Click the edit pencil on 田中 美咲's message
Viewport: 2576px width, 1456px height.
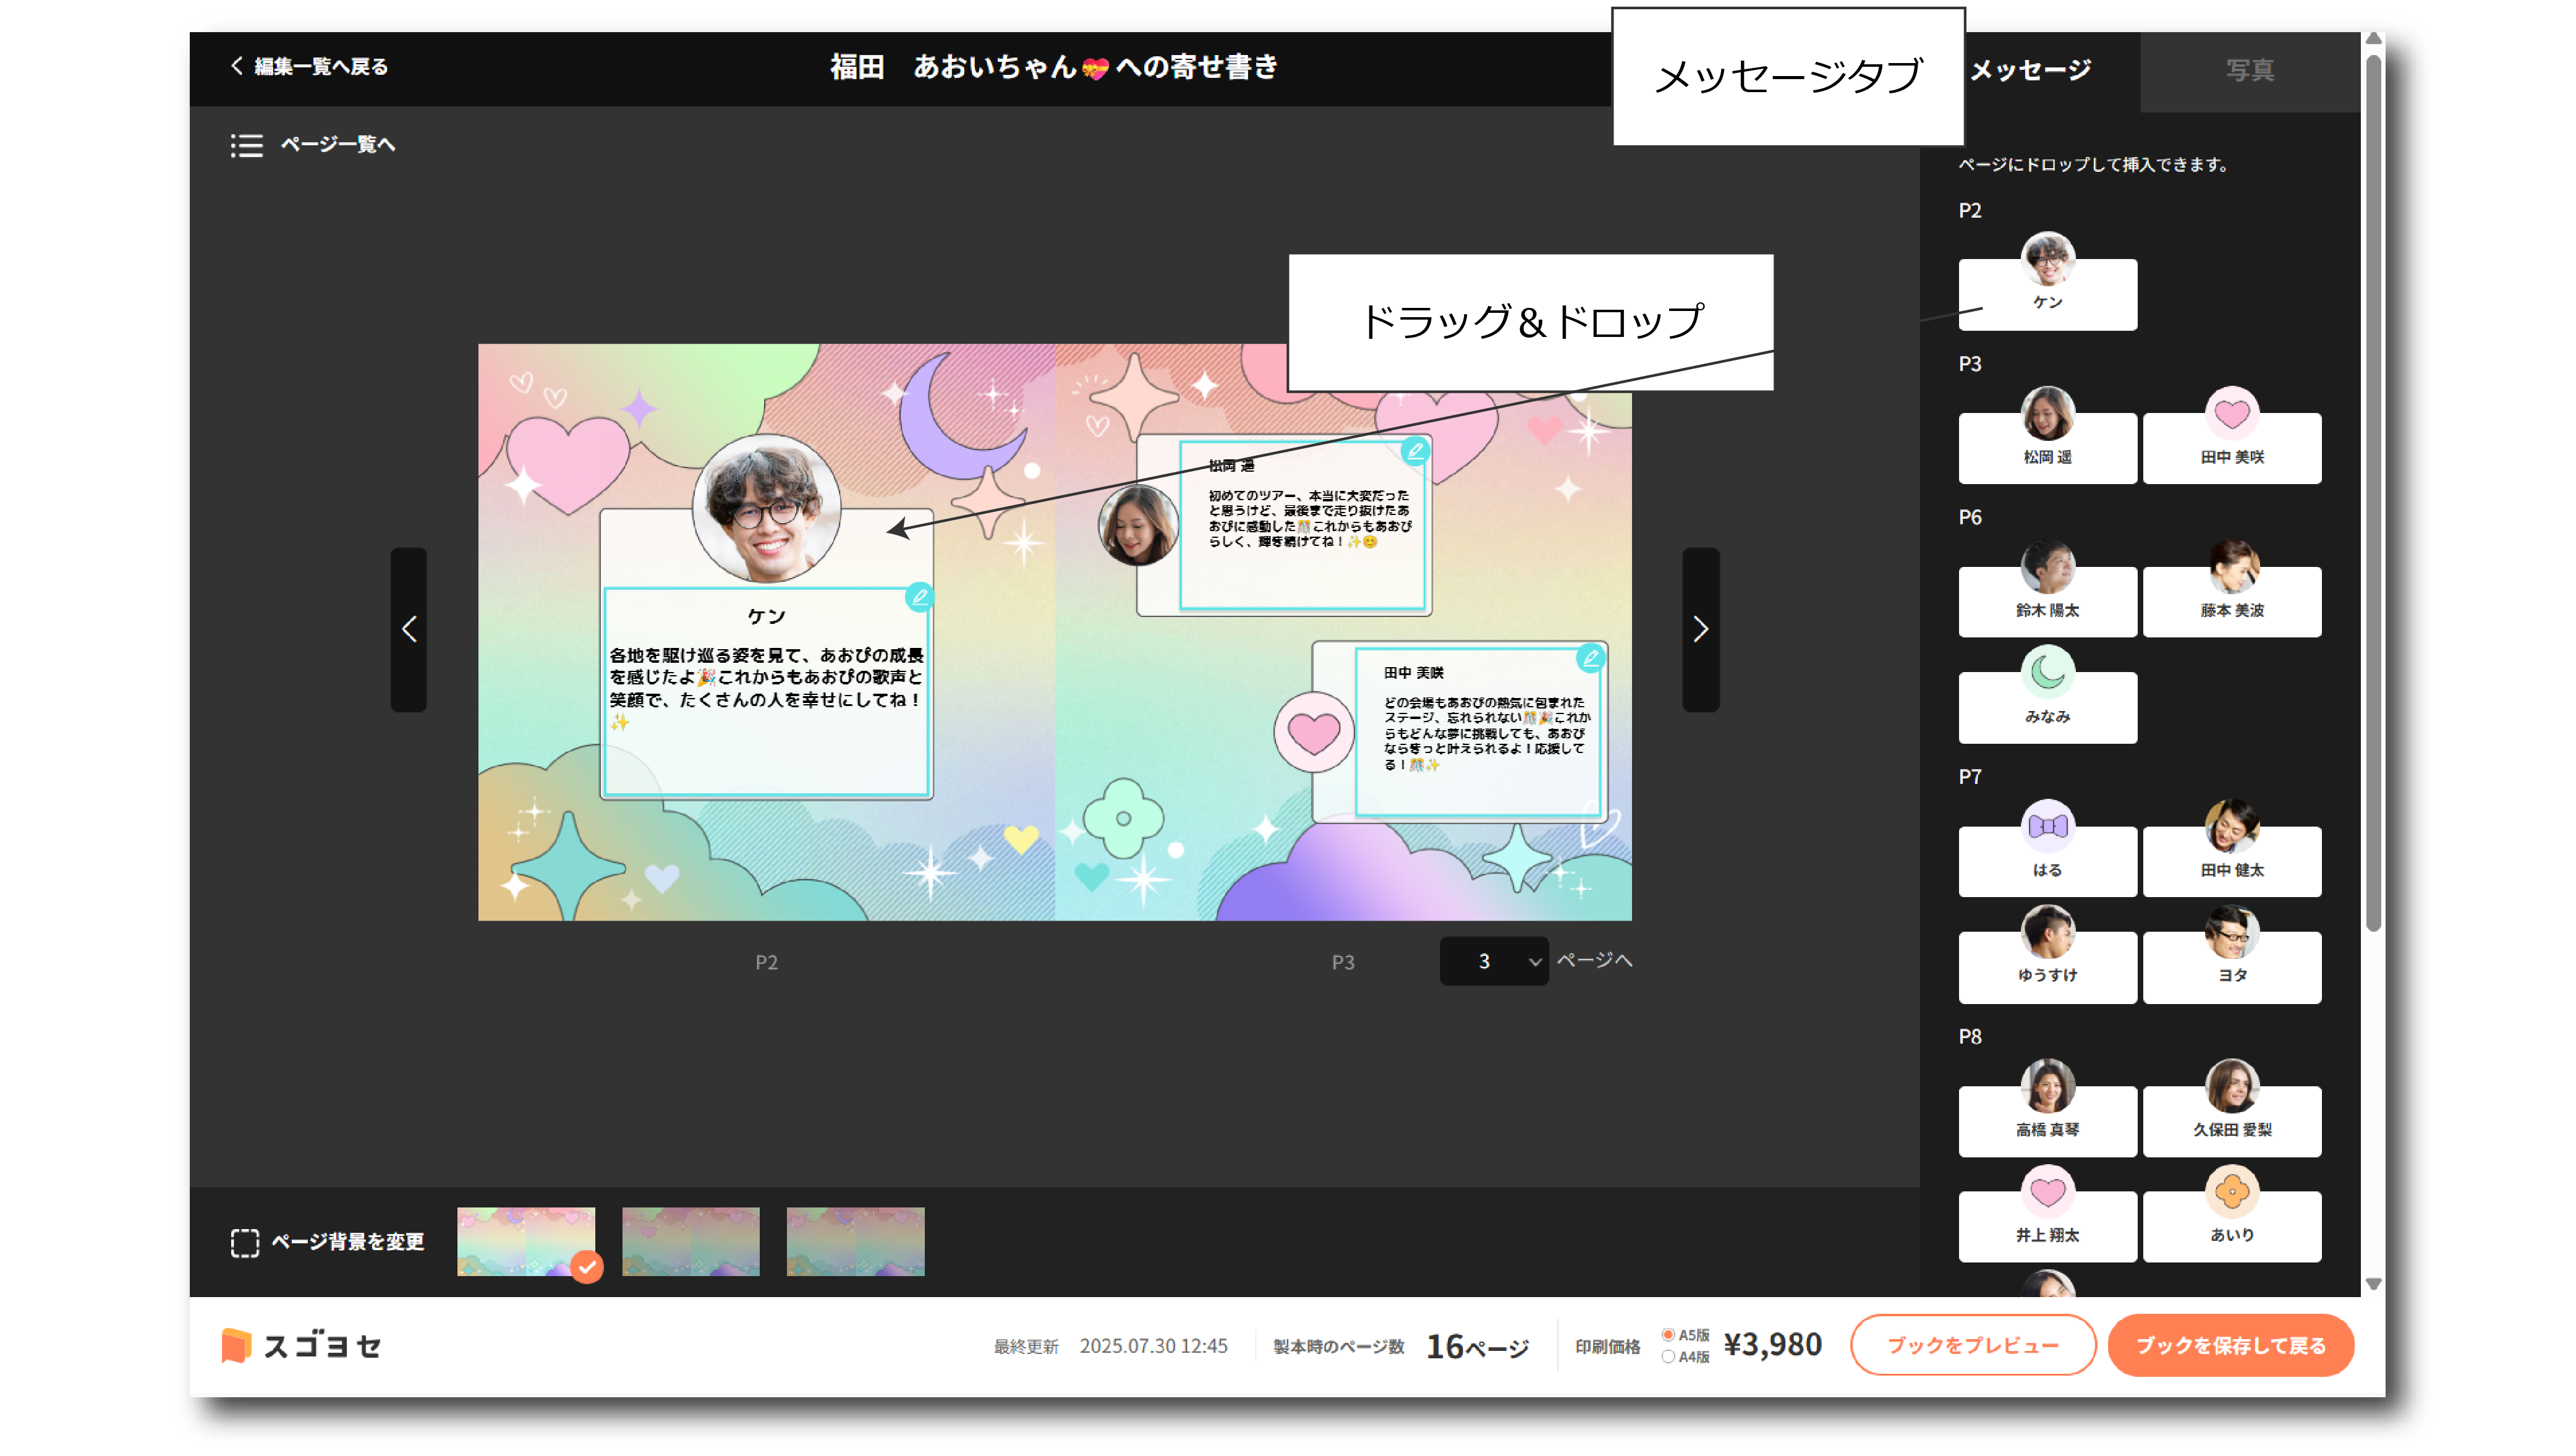tap(1590, 658)
